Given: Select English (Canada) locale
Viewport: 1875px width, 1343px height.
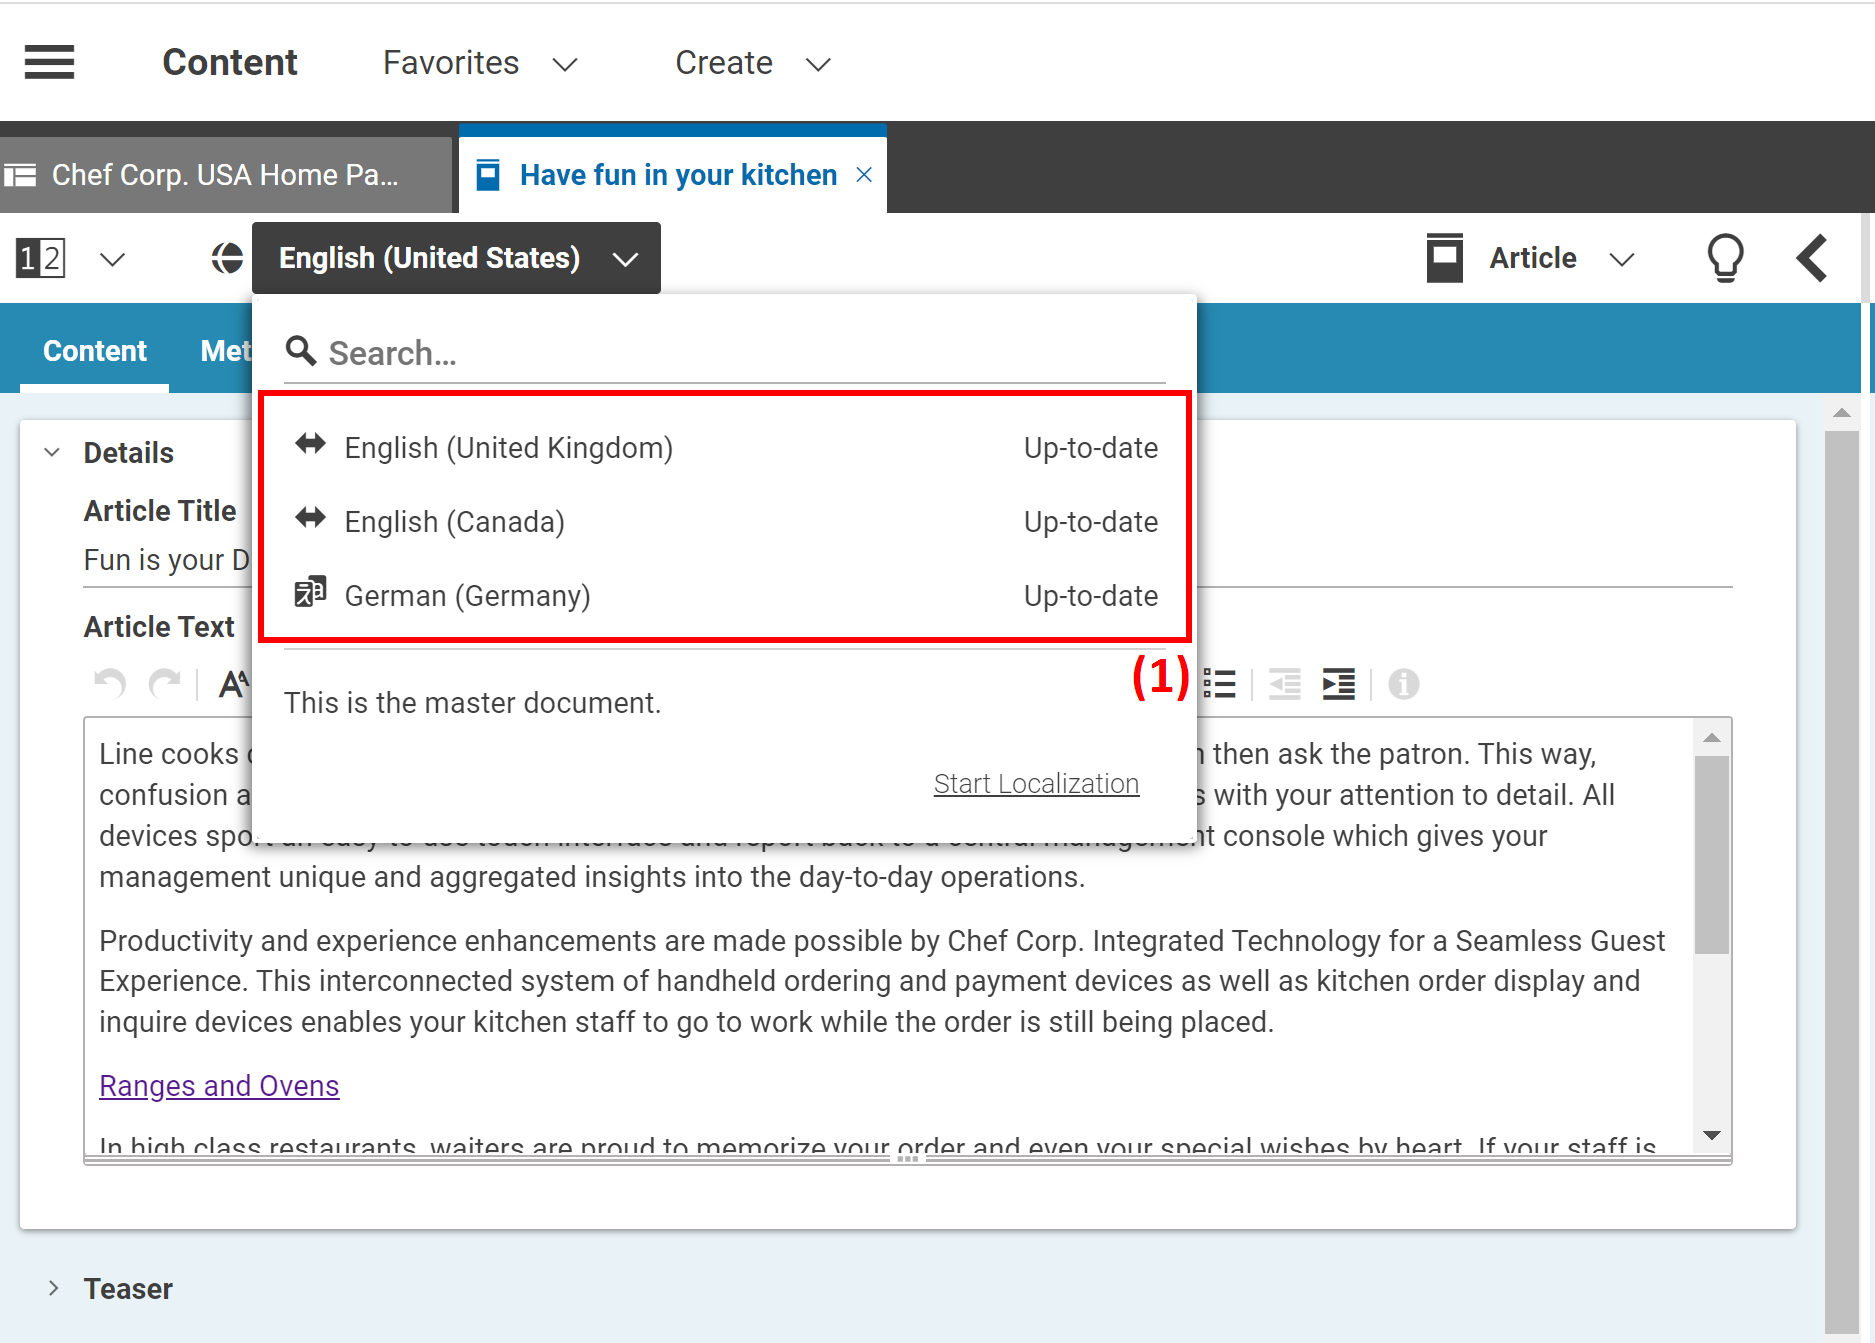Looking at the screenshot, I should 726,521.
